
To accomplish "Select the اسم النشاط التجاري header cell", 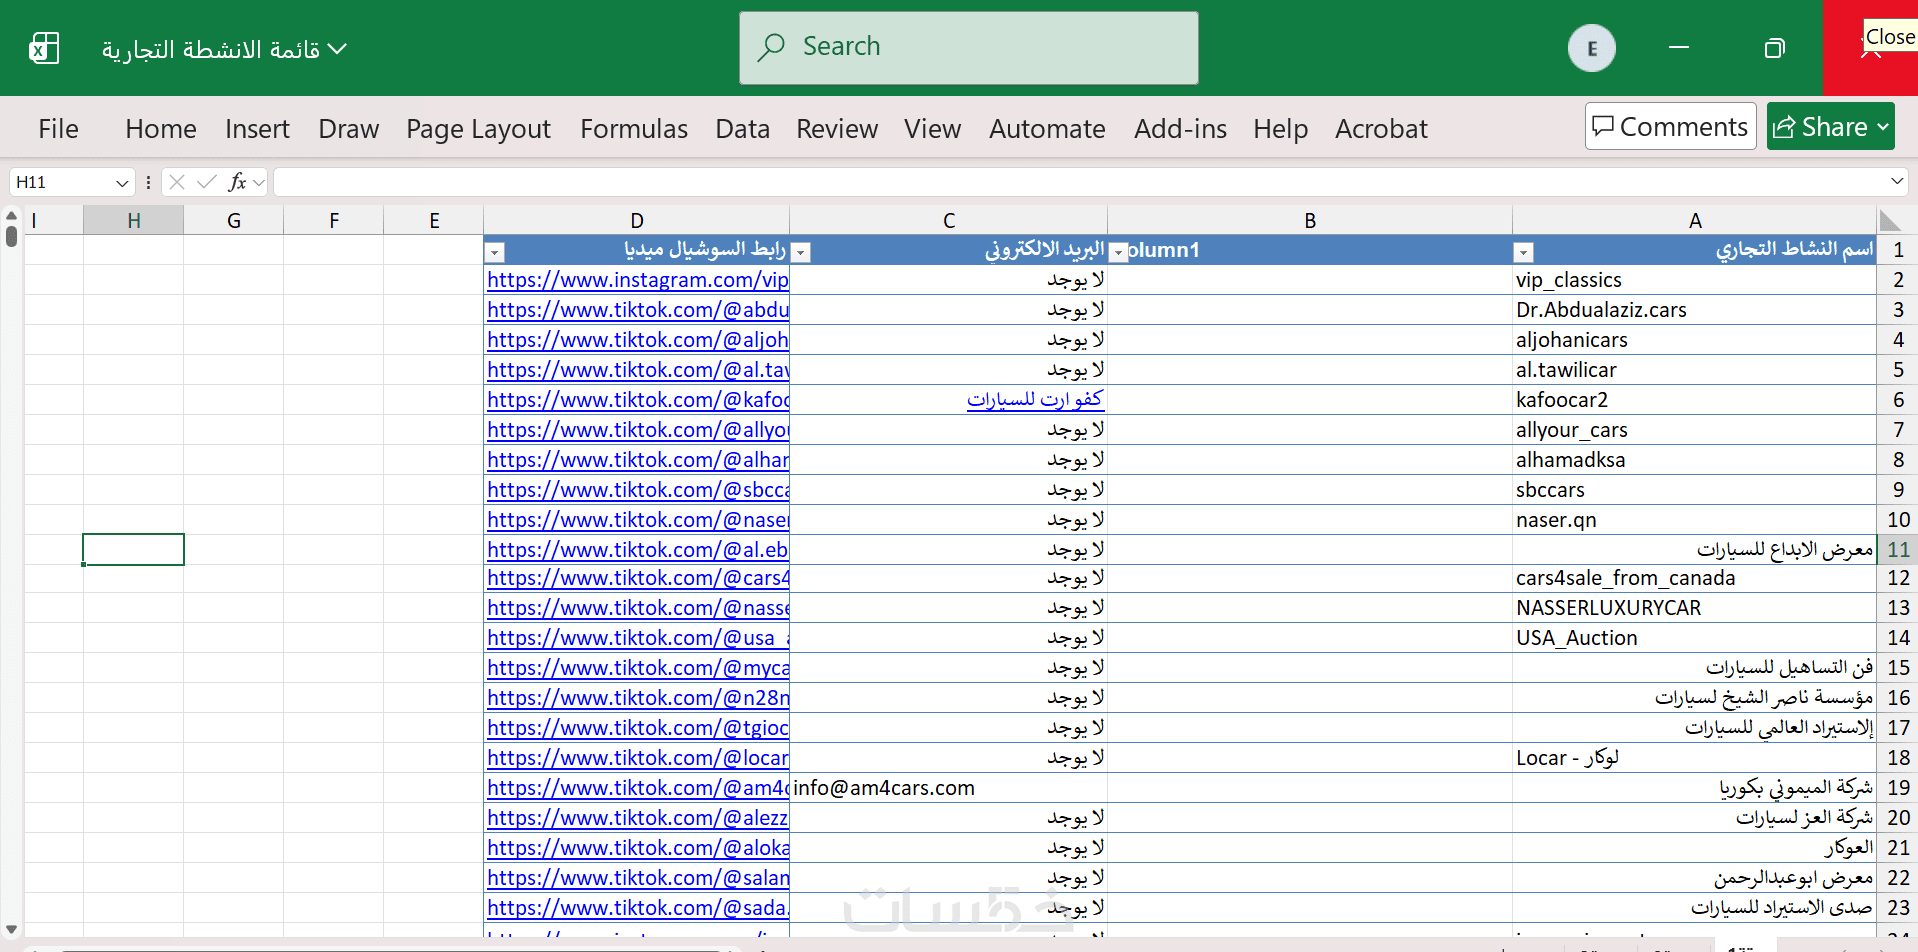I will (x=1694, y=250).
